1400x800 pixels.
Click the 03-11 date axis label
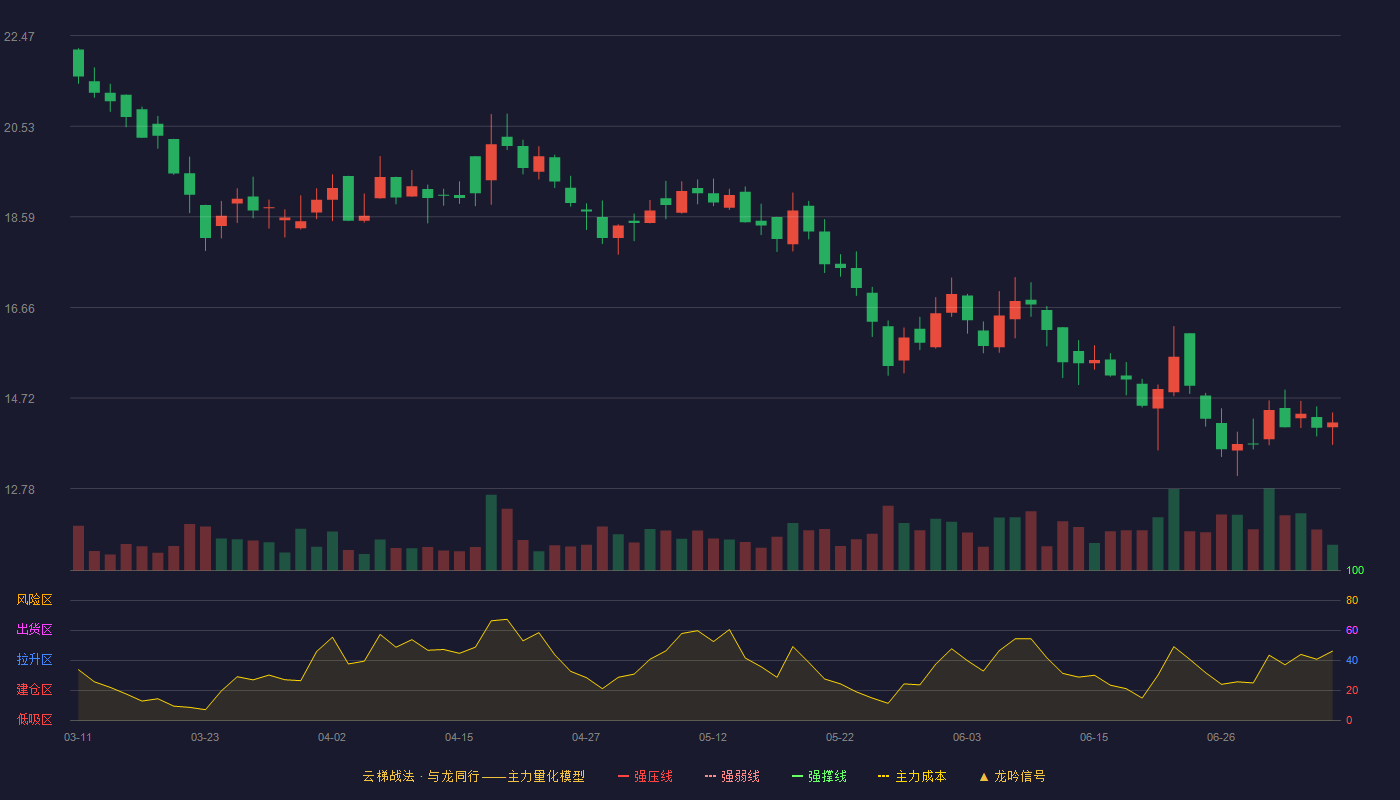click(x=78, y=737)
